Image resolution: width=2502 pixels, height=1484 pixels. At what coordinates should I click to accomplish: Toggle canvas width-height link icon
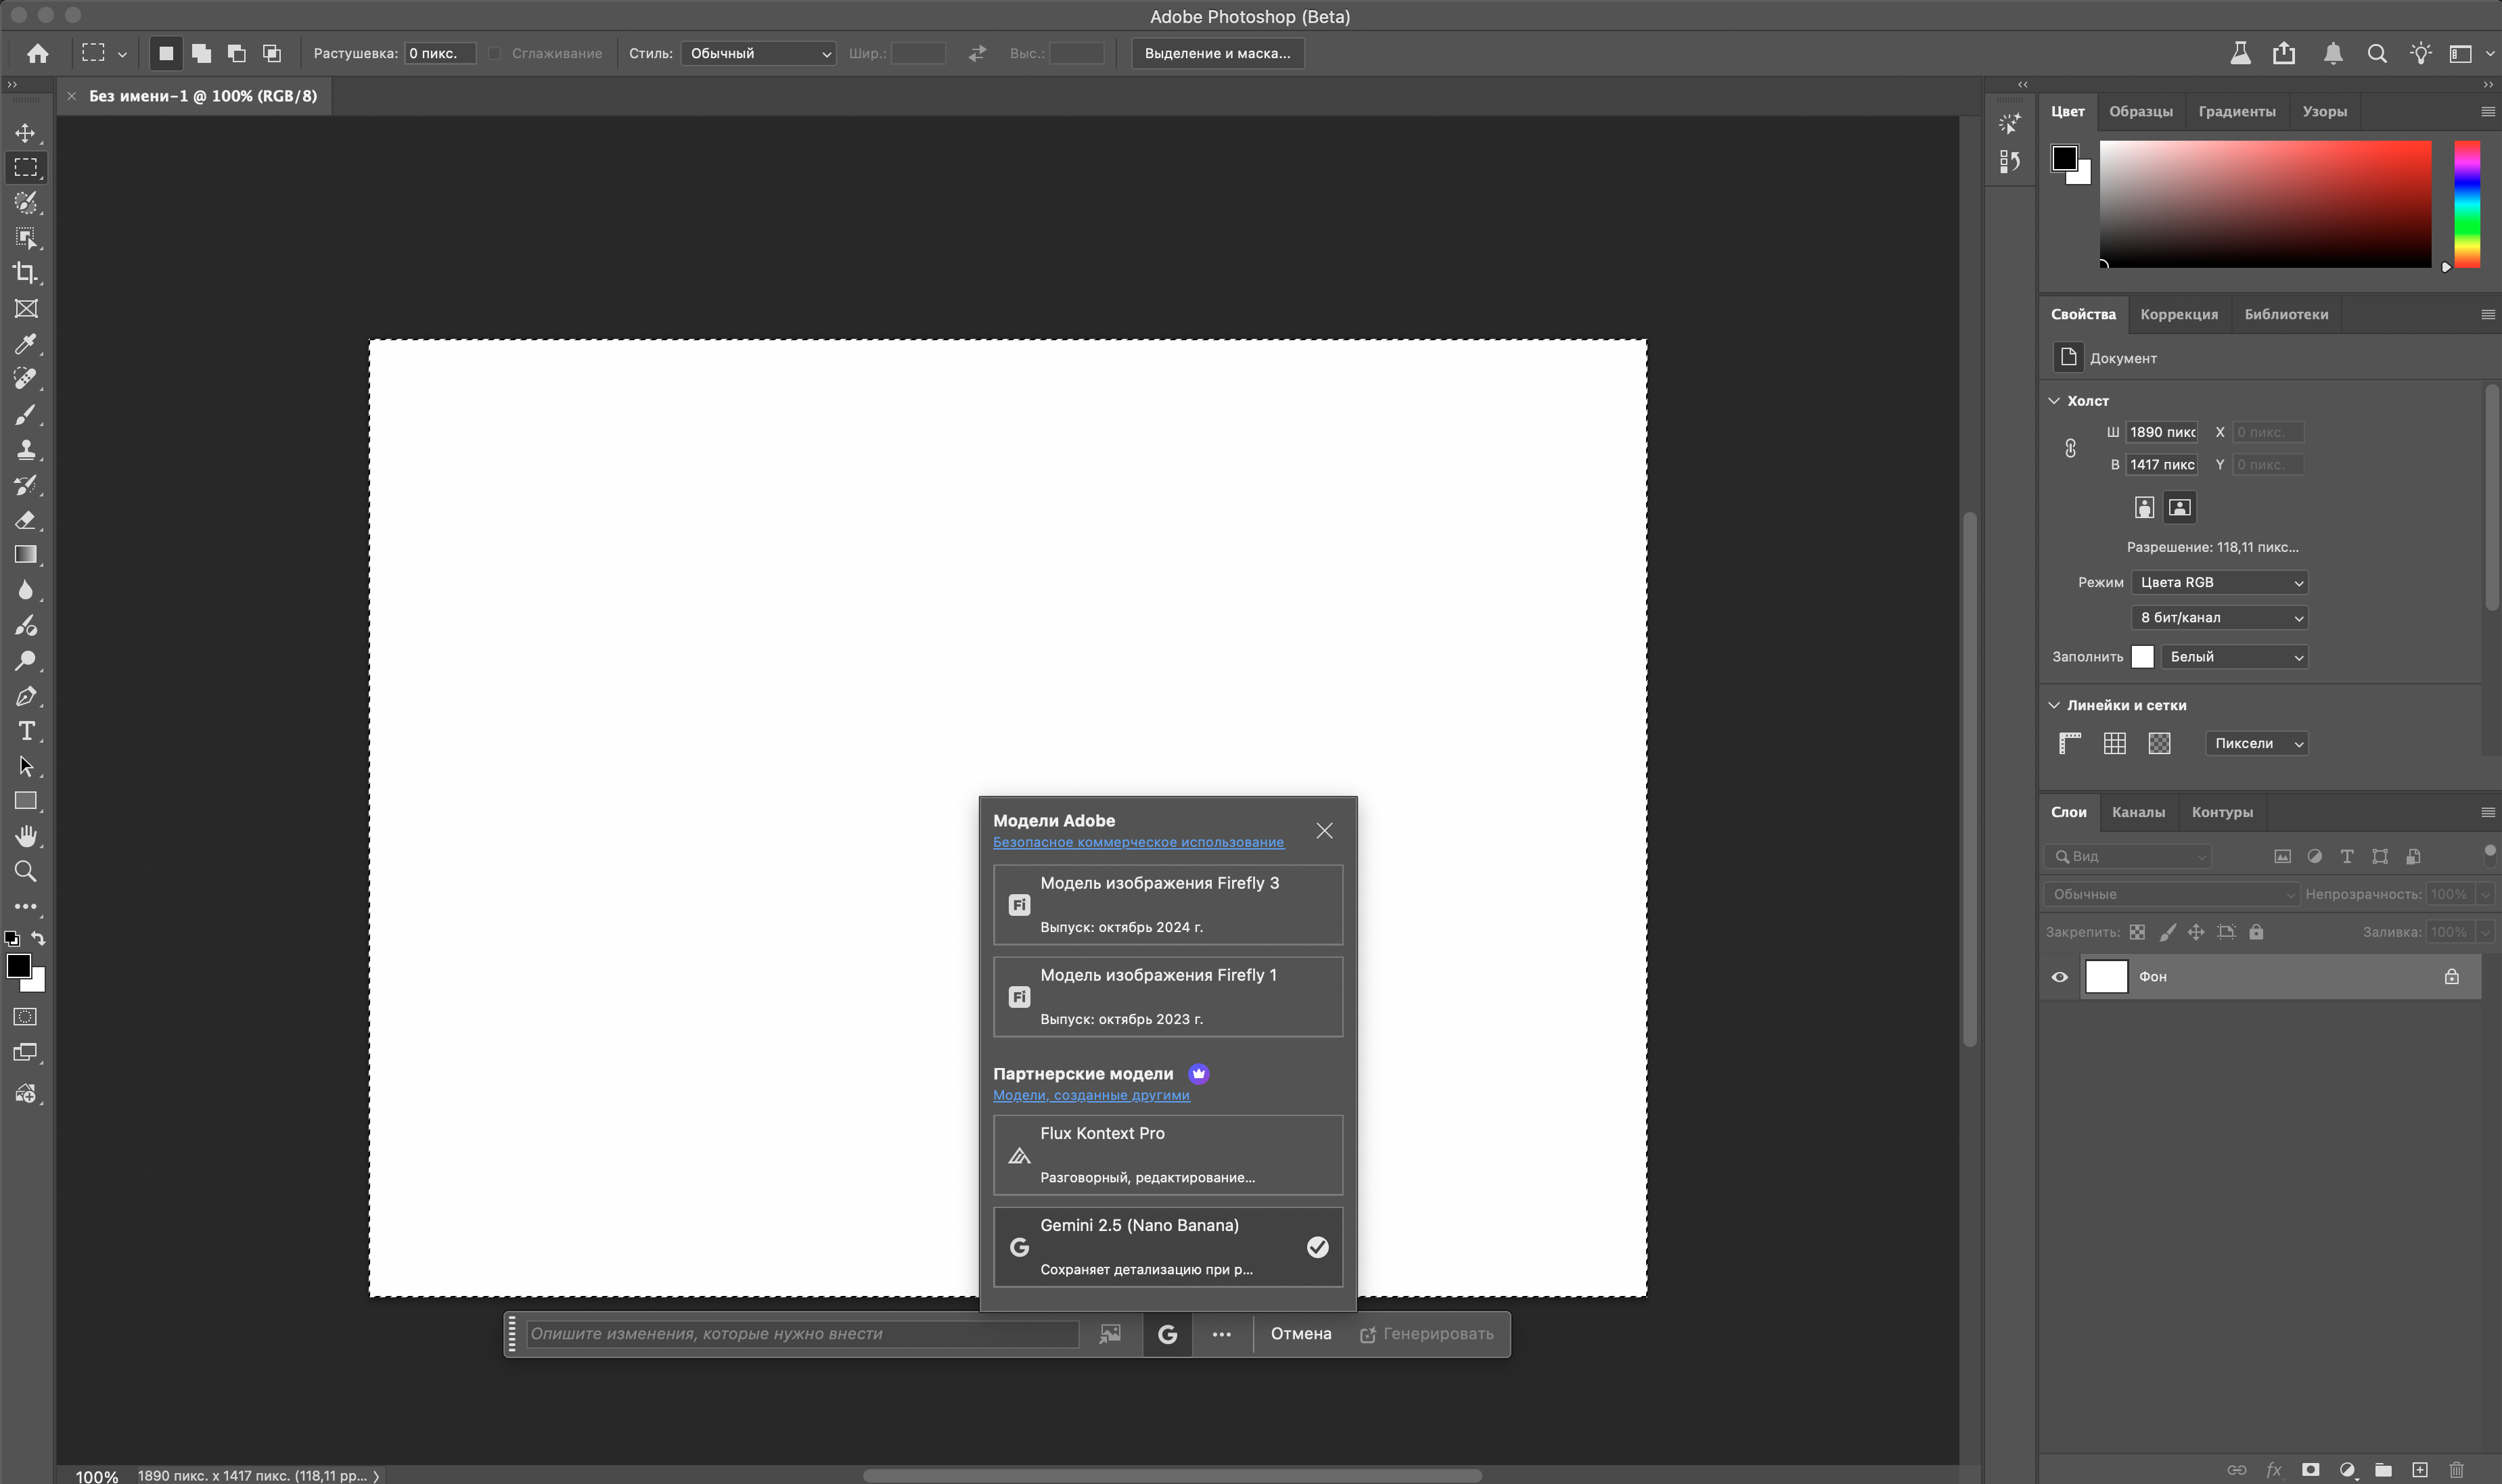2070,448
